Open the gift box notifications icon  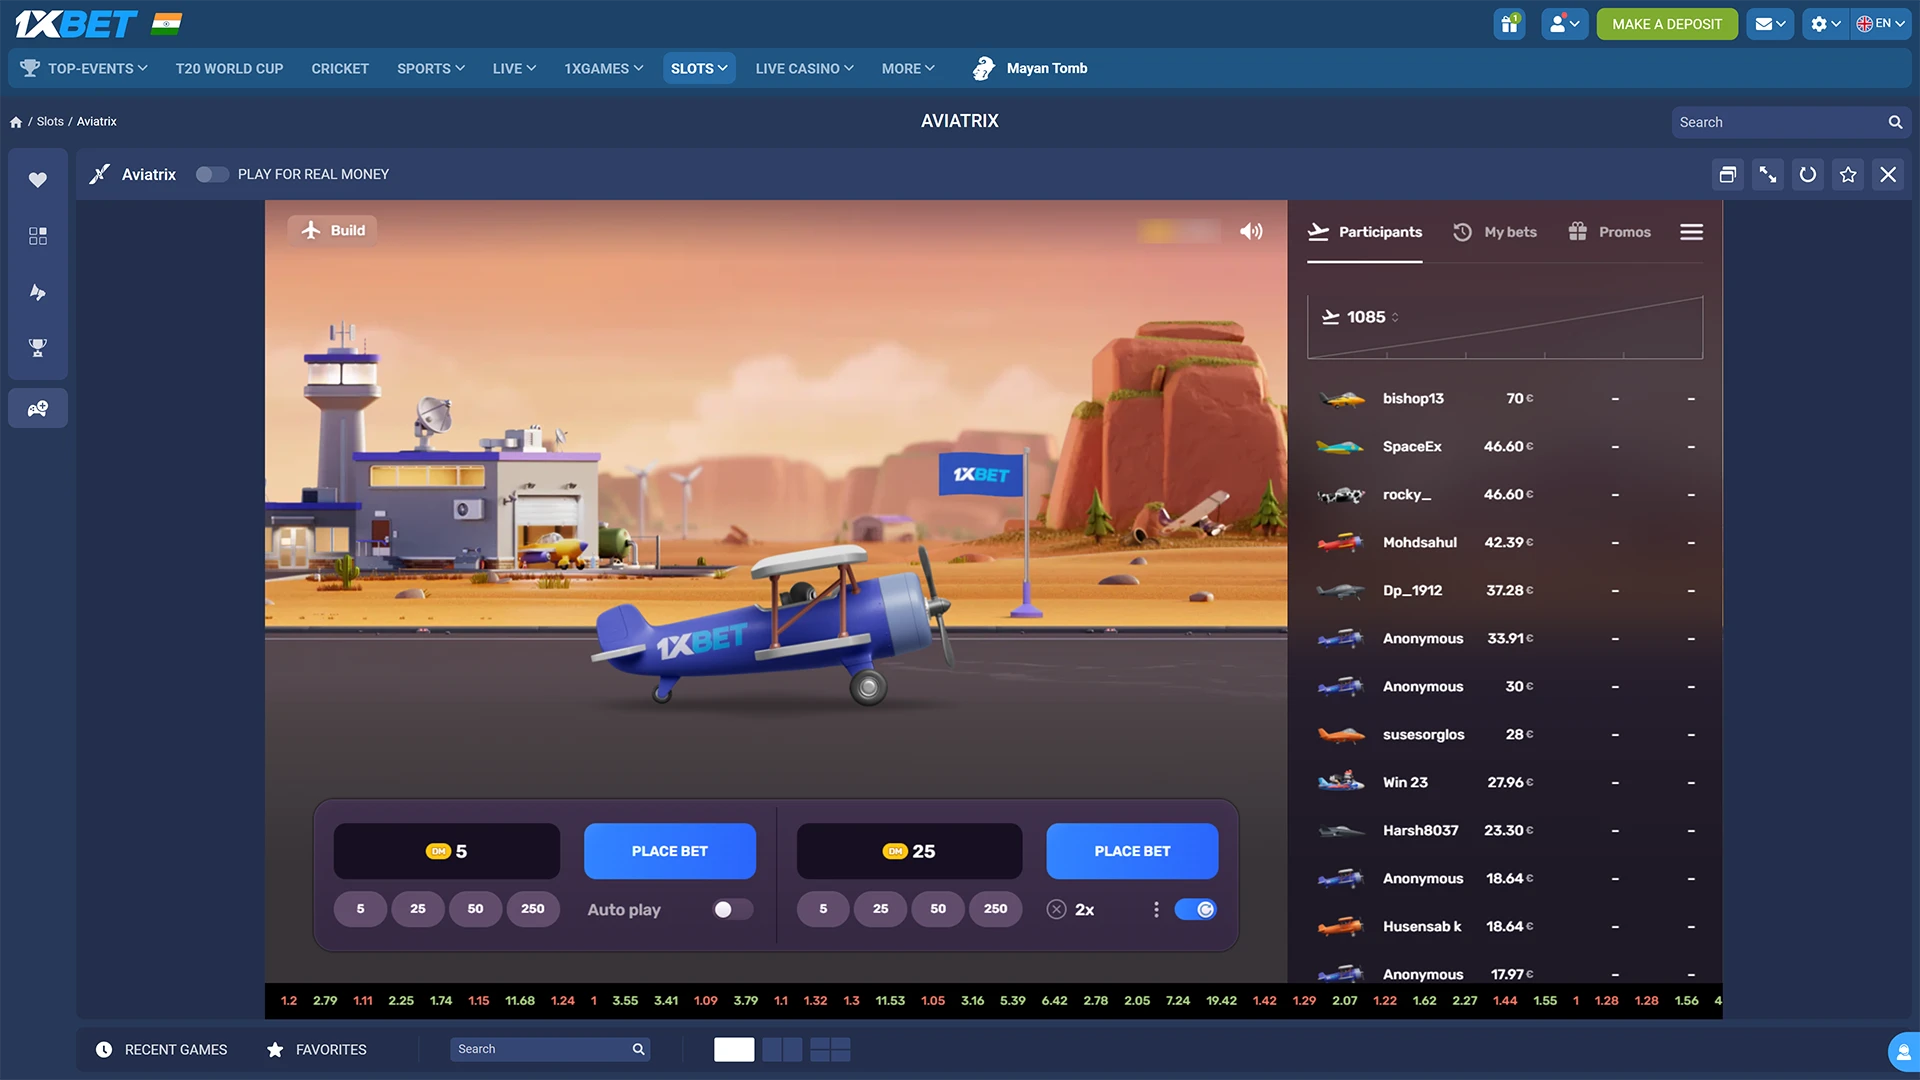pyautogui.click(x=1509, y=23)
